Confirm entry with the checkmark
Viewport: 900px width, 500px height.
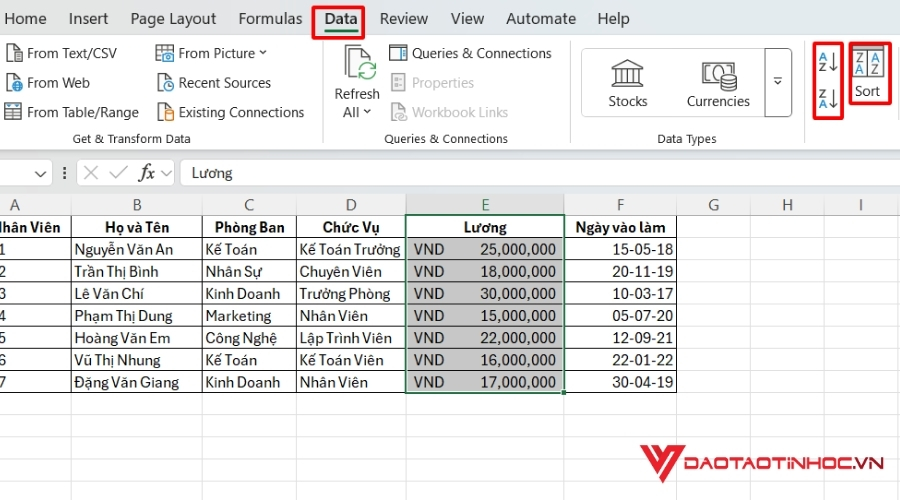click(x=118, y=173)
